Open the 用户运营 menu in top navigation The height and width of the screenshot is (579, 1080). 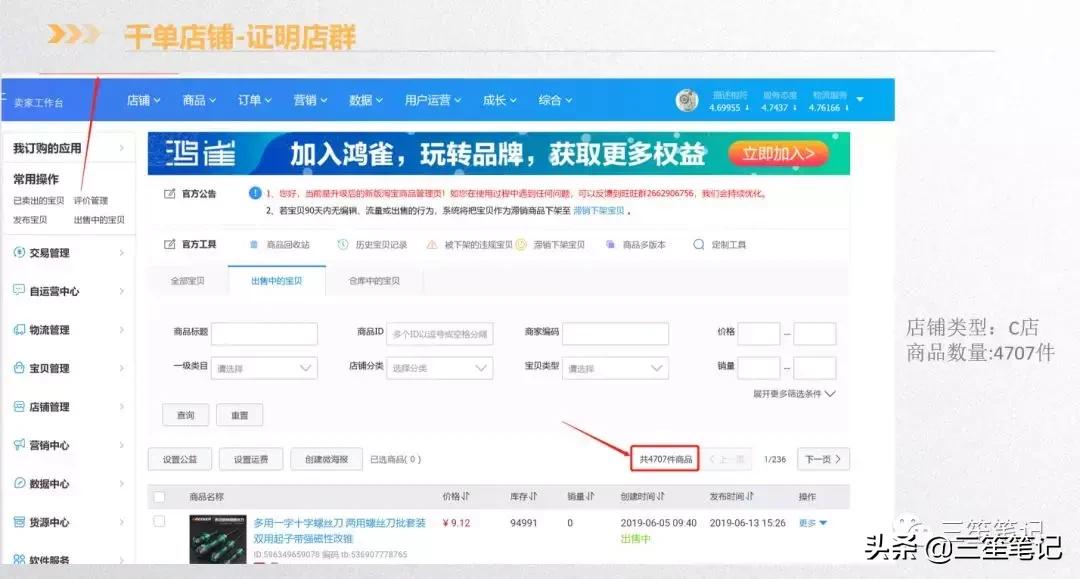[431, 99]
